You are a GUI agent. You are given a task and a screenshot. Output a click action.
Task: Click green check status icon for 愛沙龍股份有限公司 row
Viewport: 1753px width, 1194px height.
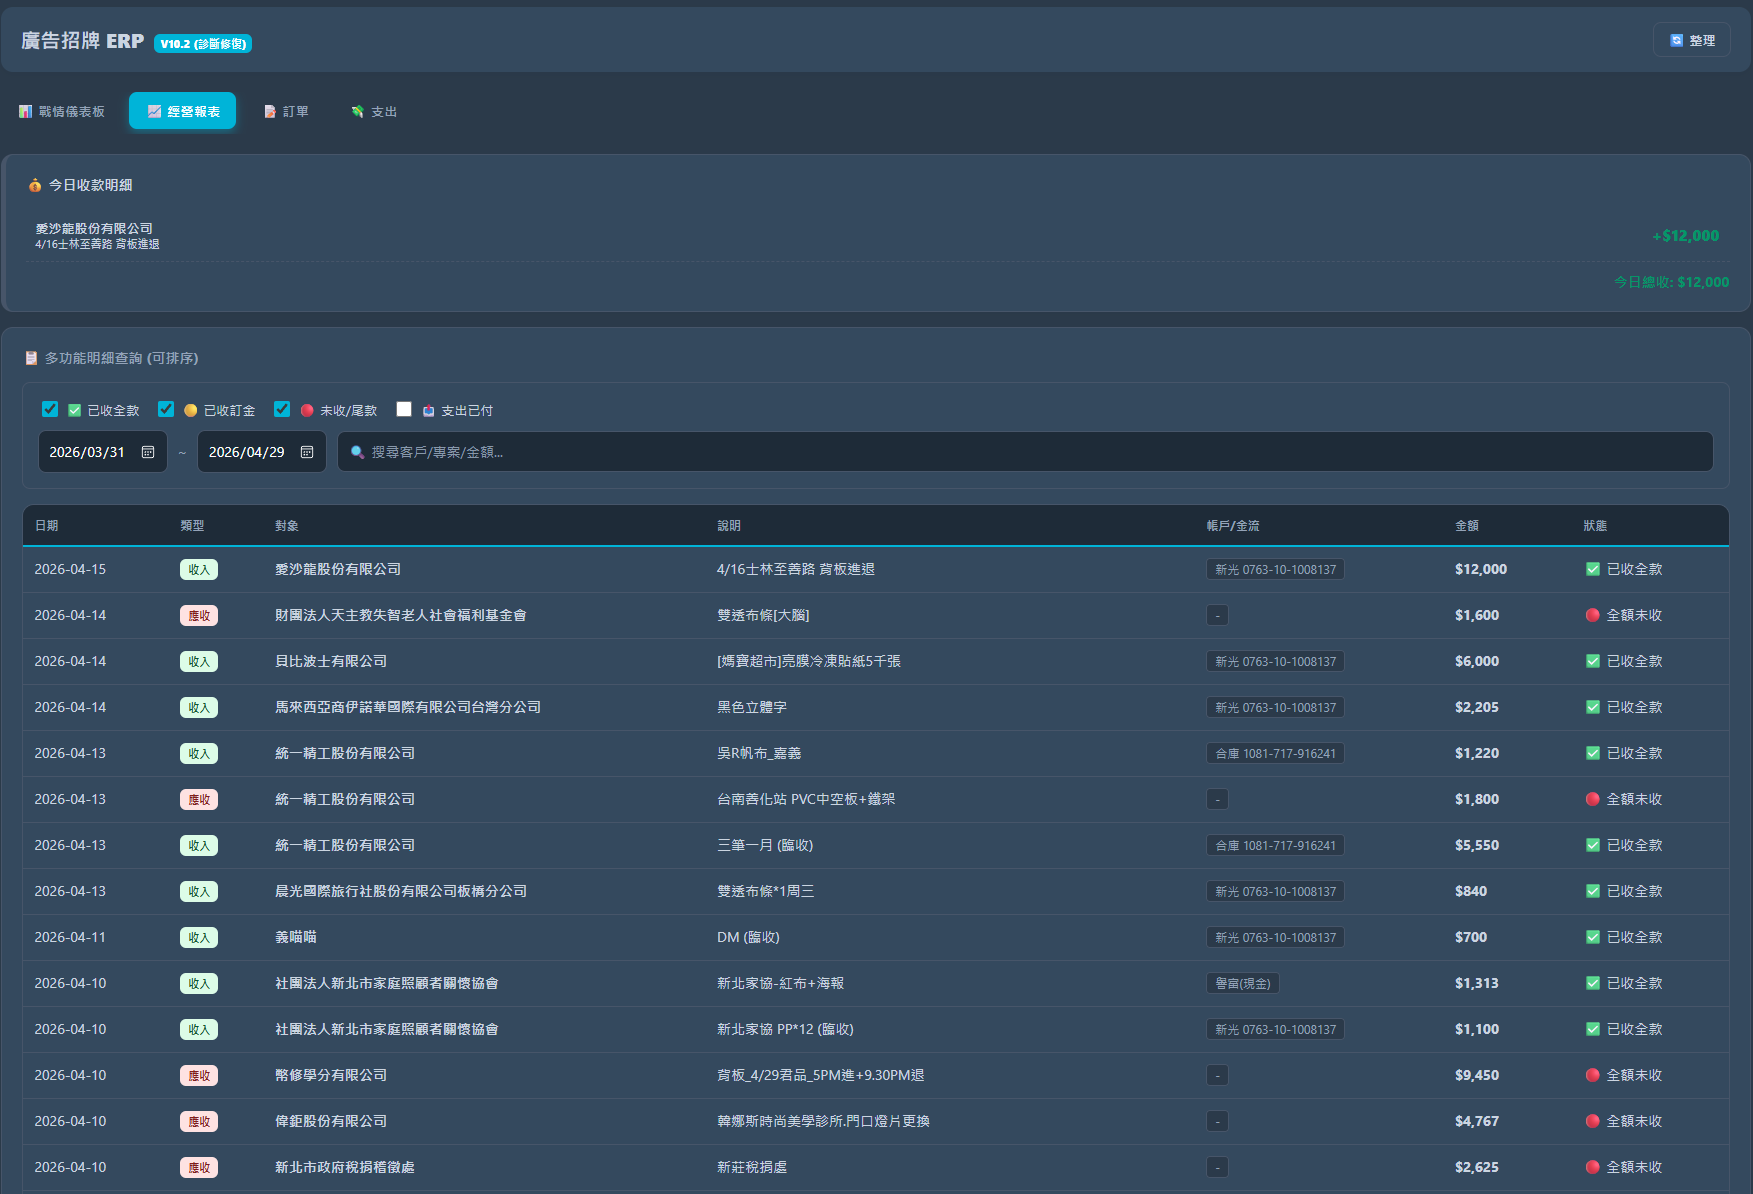coord(1593,569)
